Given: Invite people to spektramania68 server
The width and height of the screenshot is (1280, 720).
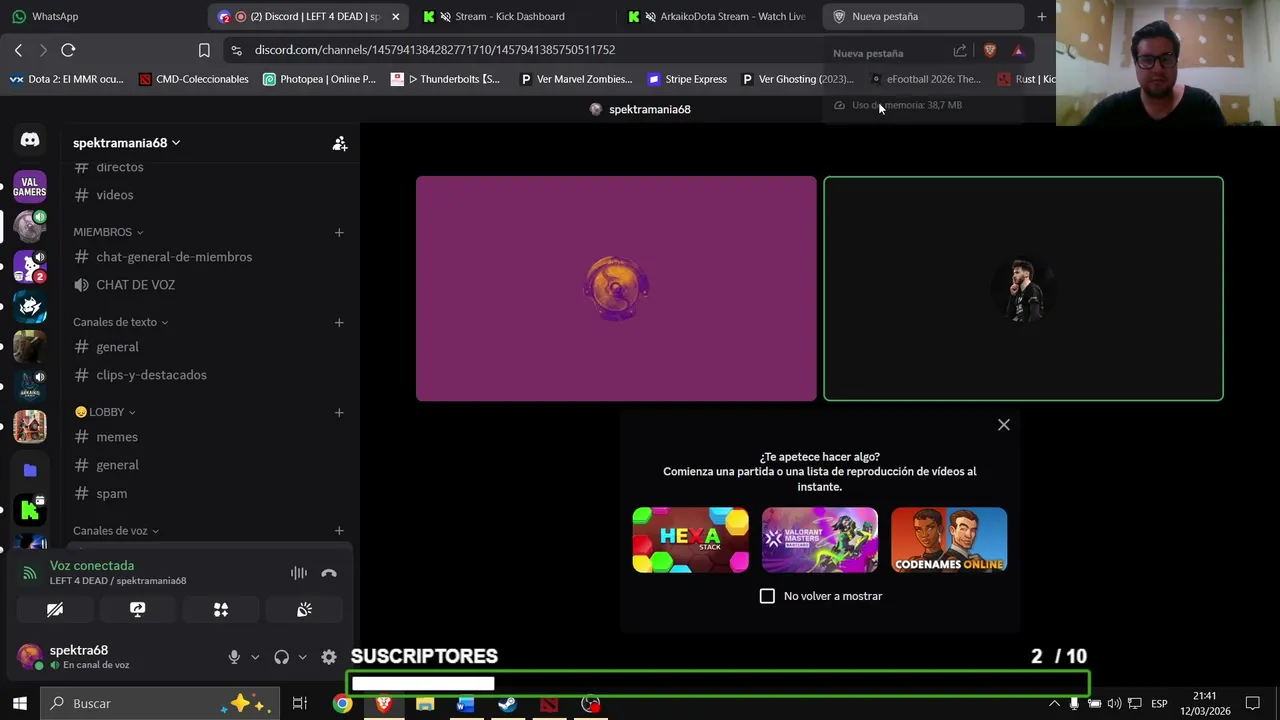Looking at the screenshot, I should [x=340, y=144].
